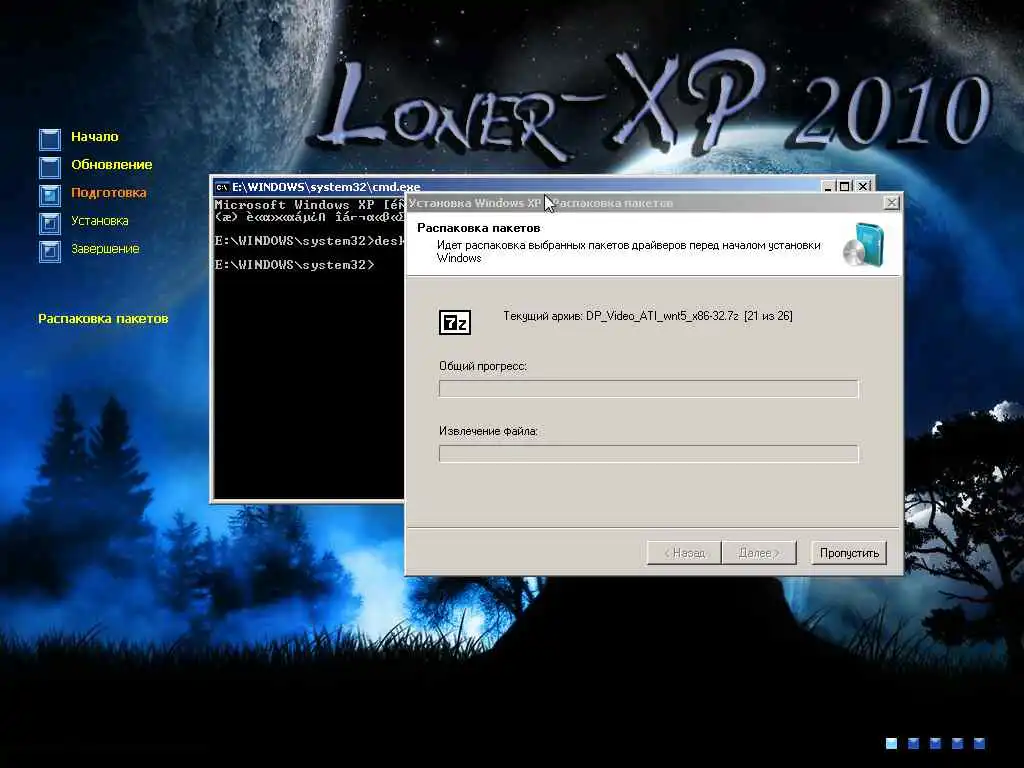Click the last progress square at bottom right
1024x768 pixels.
click(979, 743)
